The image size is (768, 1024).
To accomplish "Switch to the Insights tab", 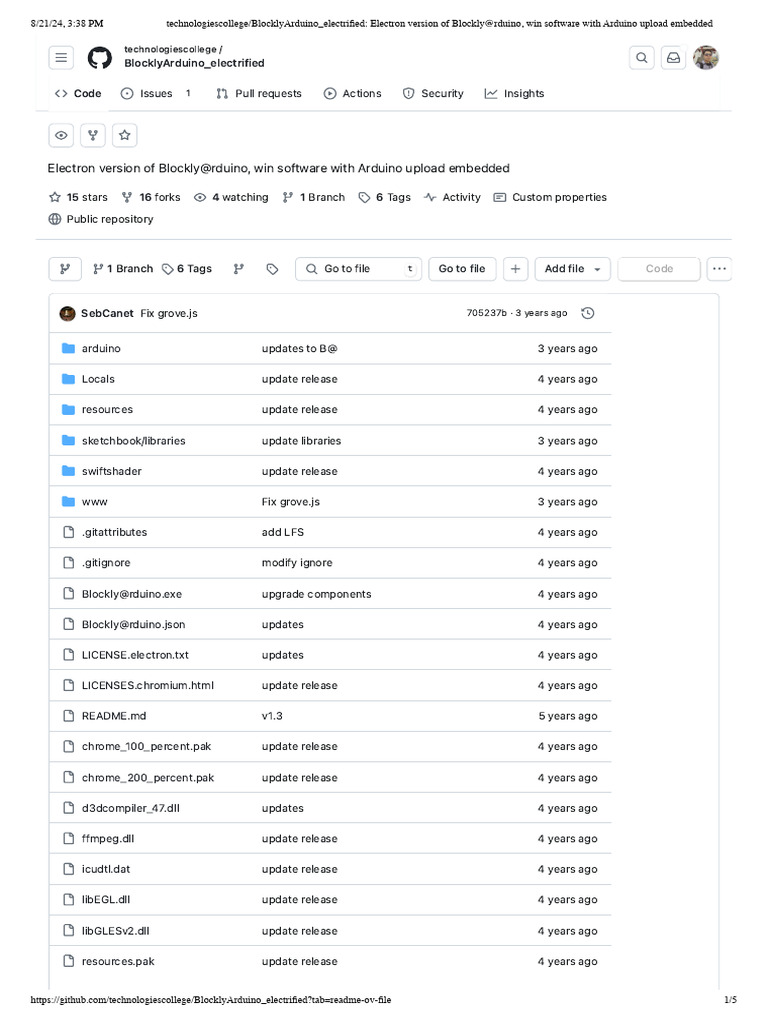I will coord(514,93).
